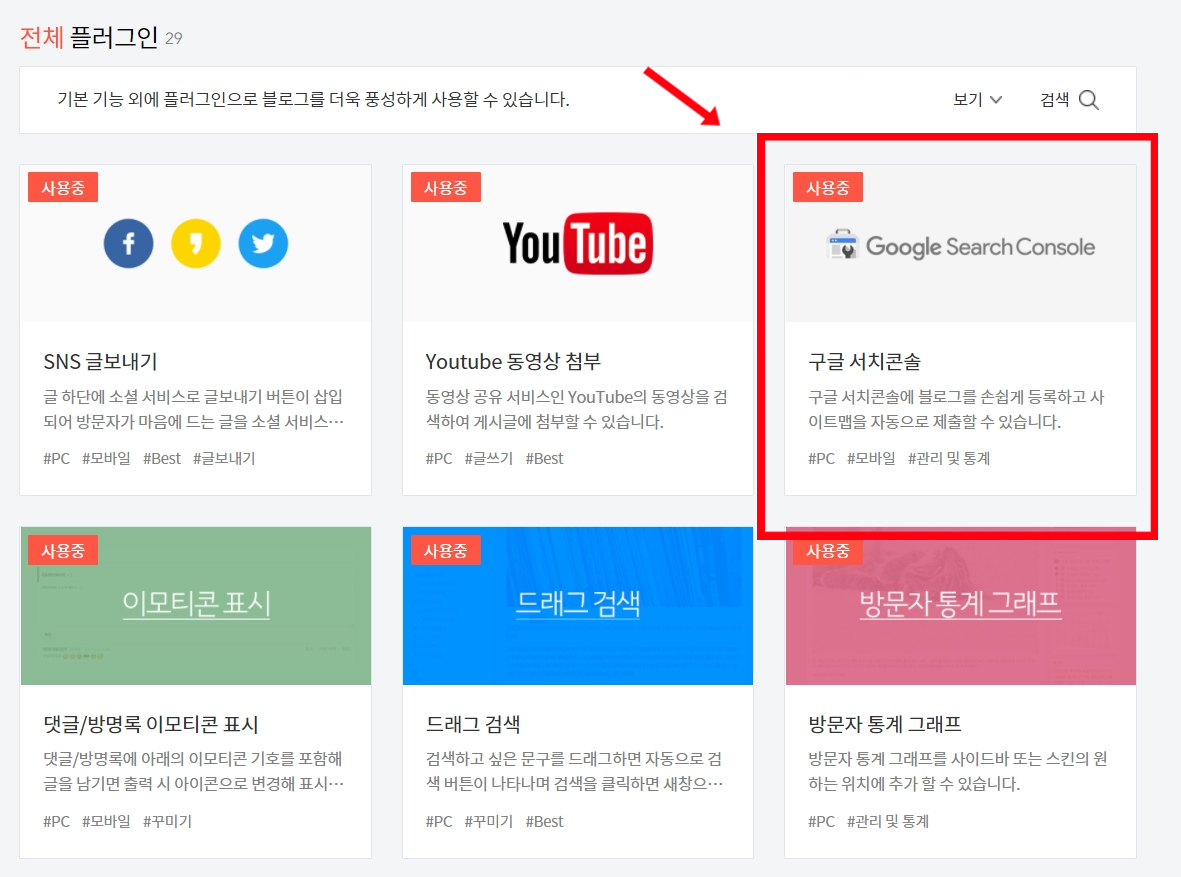Open the SNS 글보내기 plugin title
The height and width of the screenshot is (877, 1181).
[100, 362]
